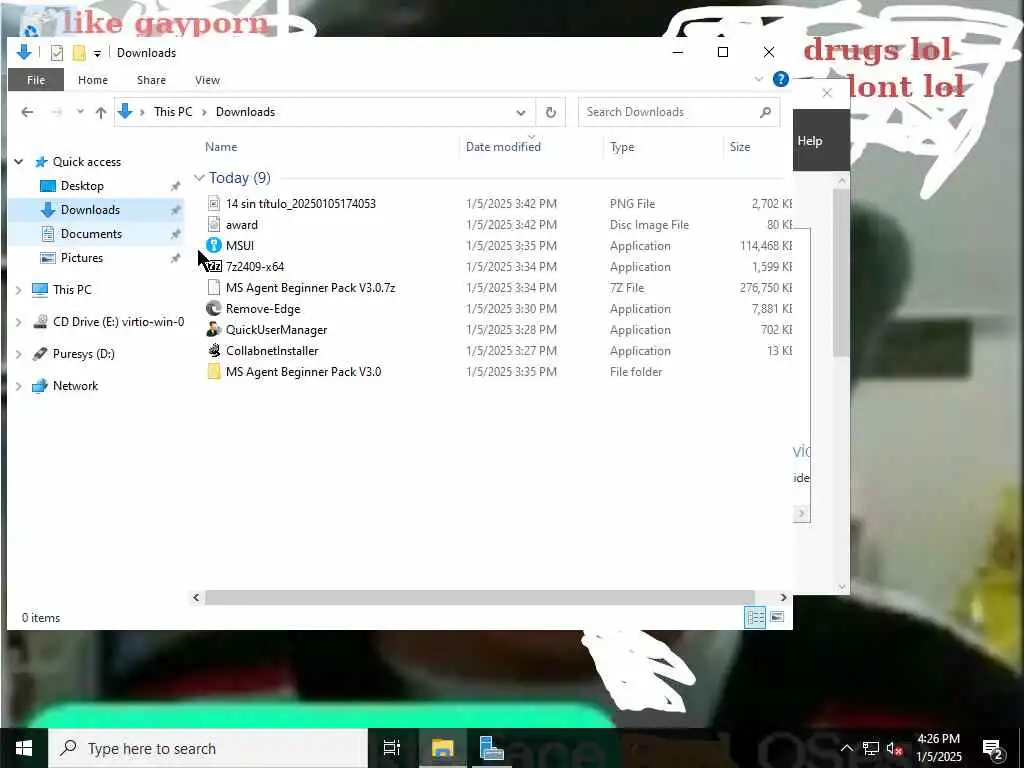Click the search magnifier icon in Search Downloads
This screenshot has height=768, width=1024.
click(x=765, y=112)
